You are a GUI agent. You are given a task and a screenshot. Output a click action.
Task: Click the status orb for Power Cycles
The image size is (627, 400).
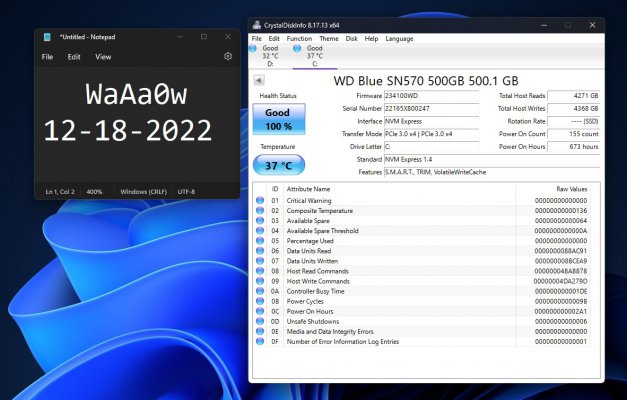(260, 301)
